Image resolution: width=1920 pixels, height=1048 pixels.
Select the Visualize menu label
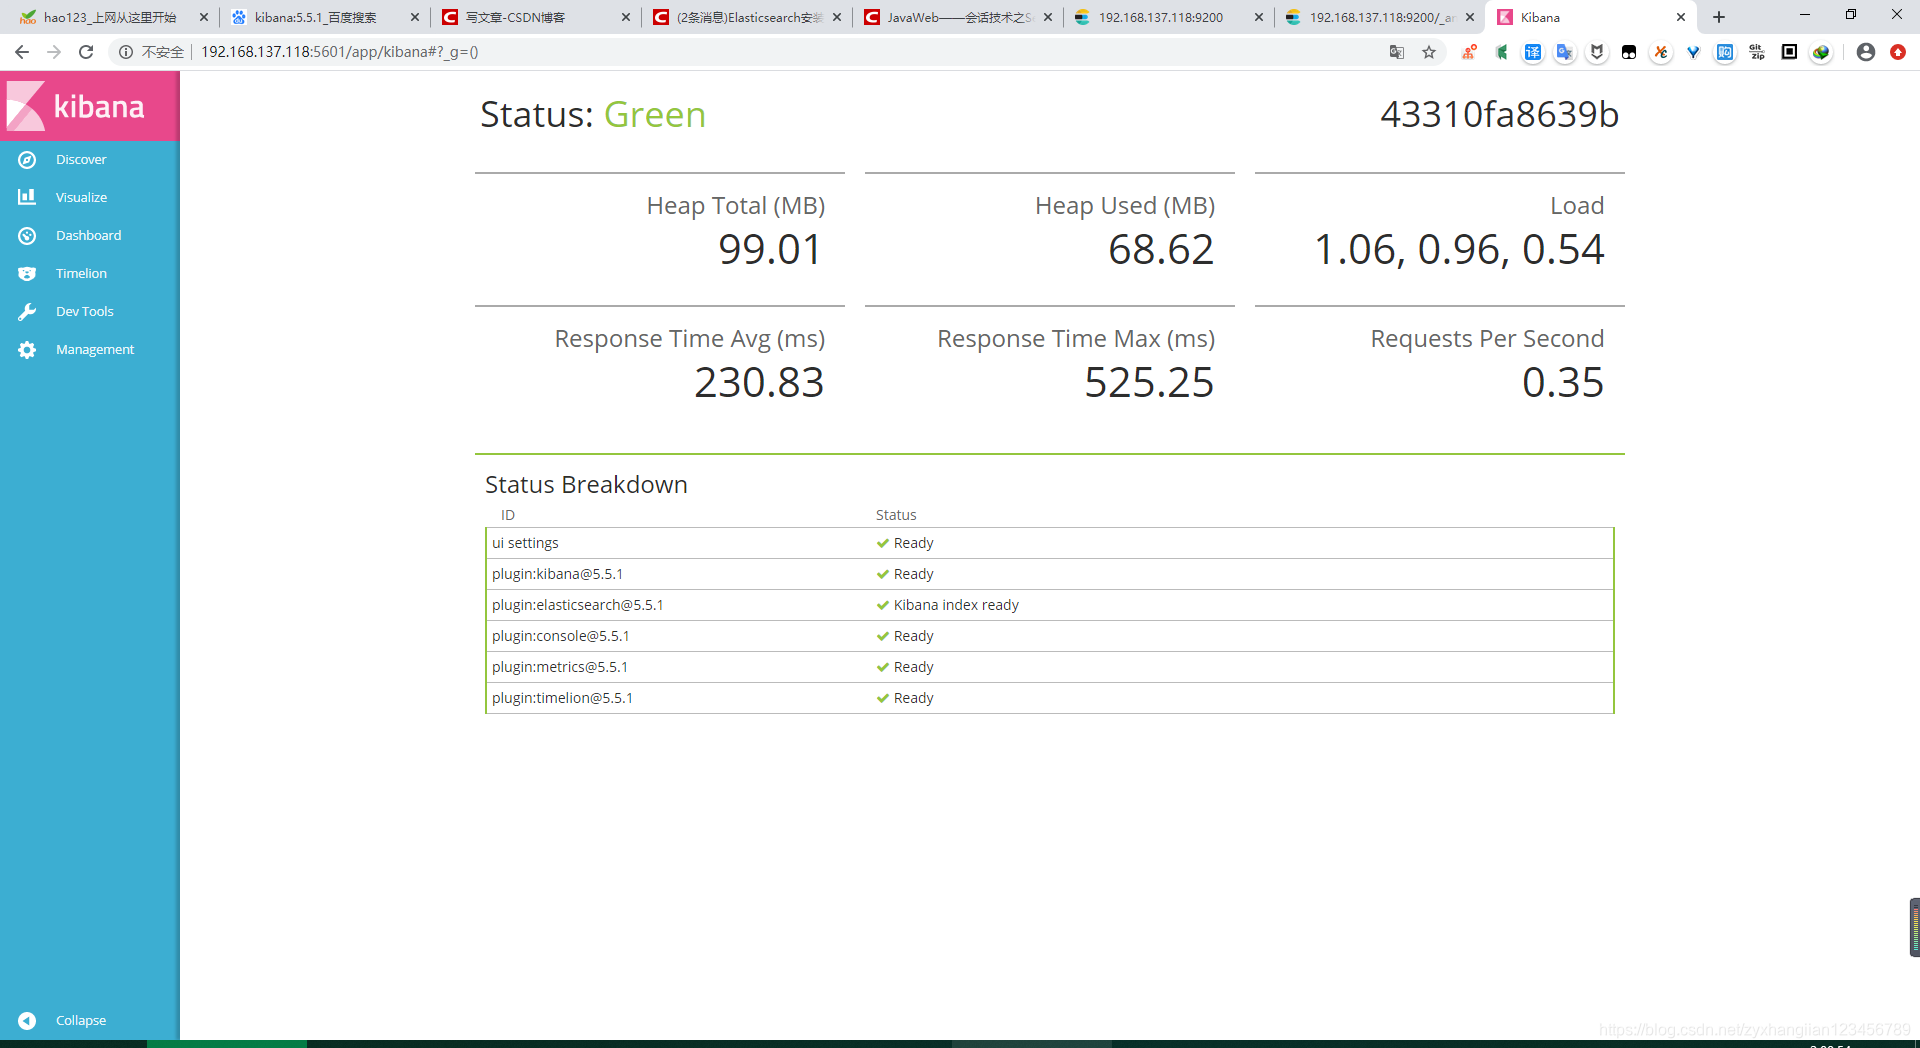(81, 198)
